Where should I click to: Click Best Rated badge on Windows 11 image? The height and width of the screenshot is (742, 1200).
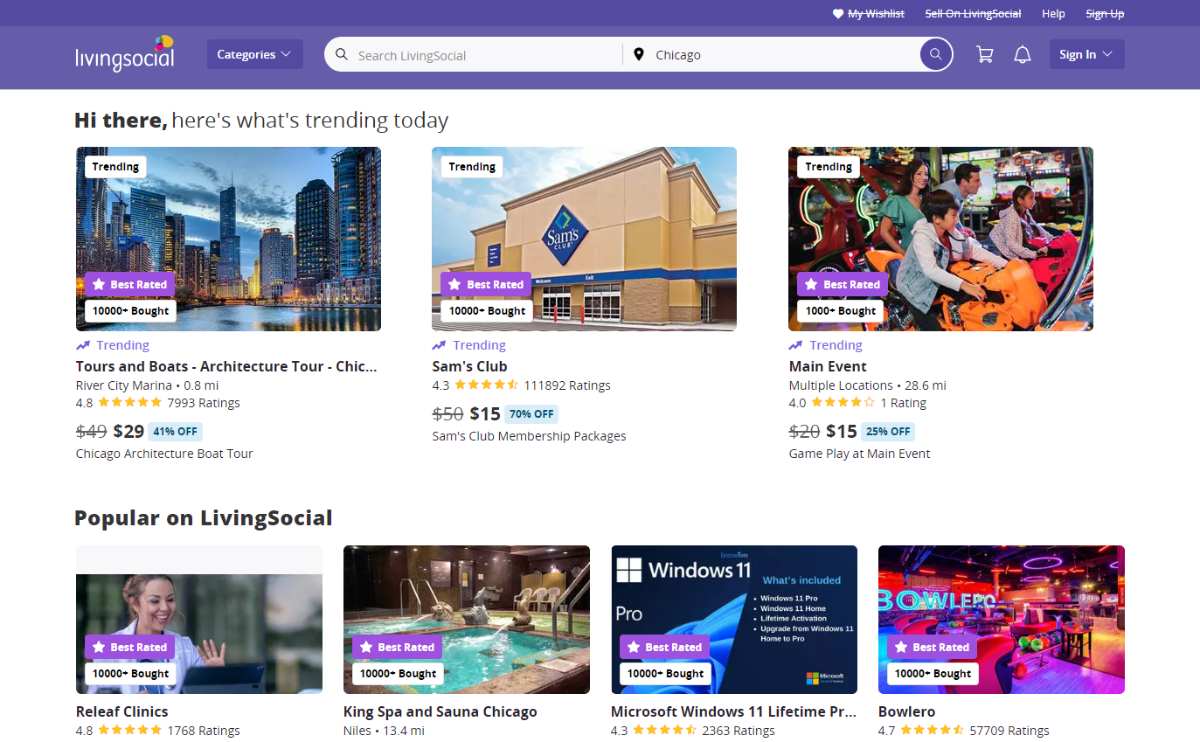pos(664,647)
